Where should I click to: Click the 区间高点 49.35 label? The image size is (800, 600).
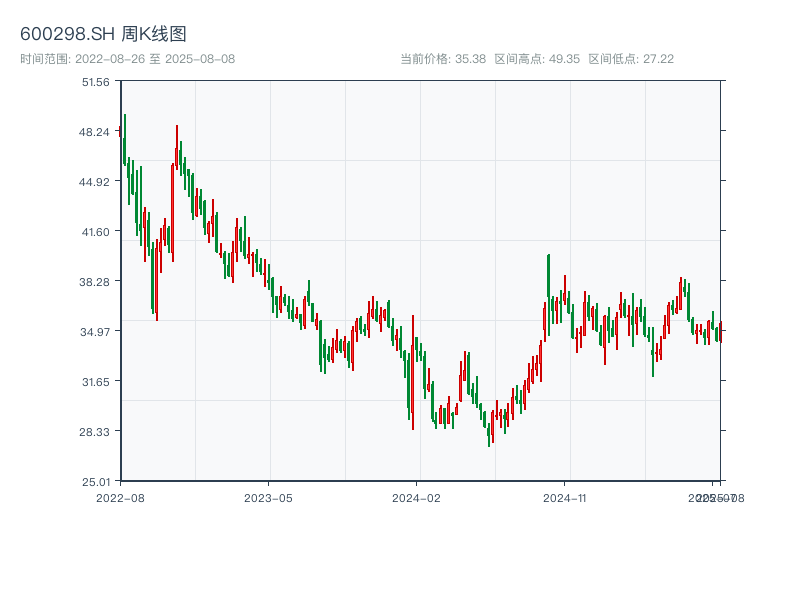537,59
